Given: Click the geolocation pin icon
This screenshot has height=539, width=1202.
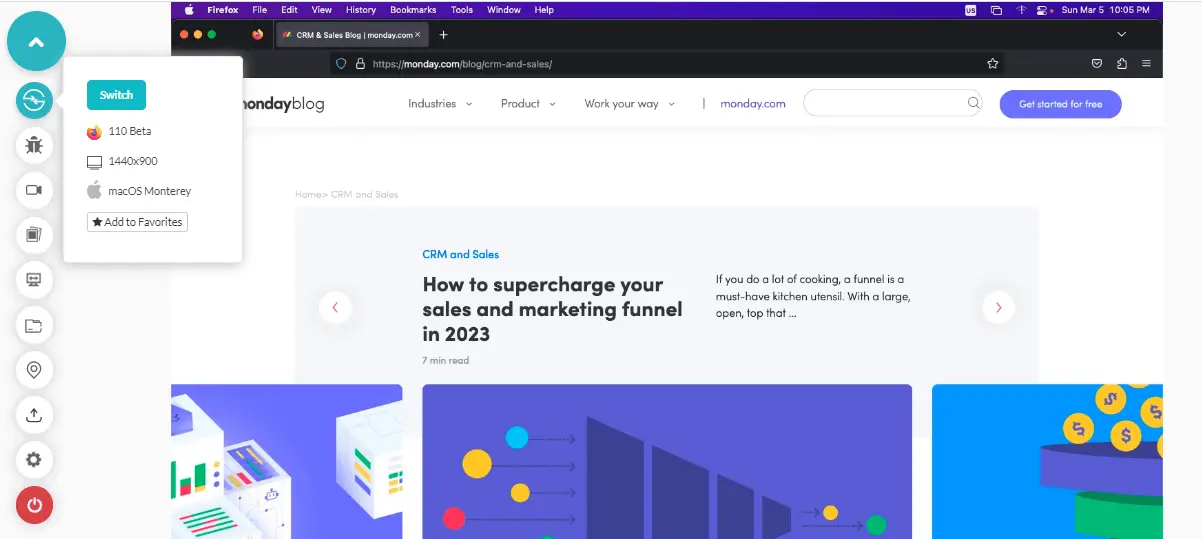Looking at the screenshot, I should 34,370.
